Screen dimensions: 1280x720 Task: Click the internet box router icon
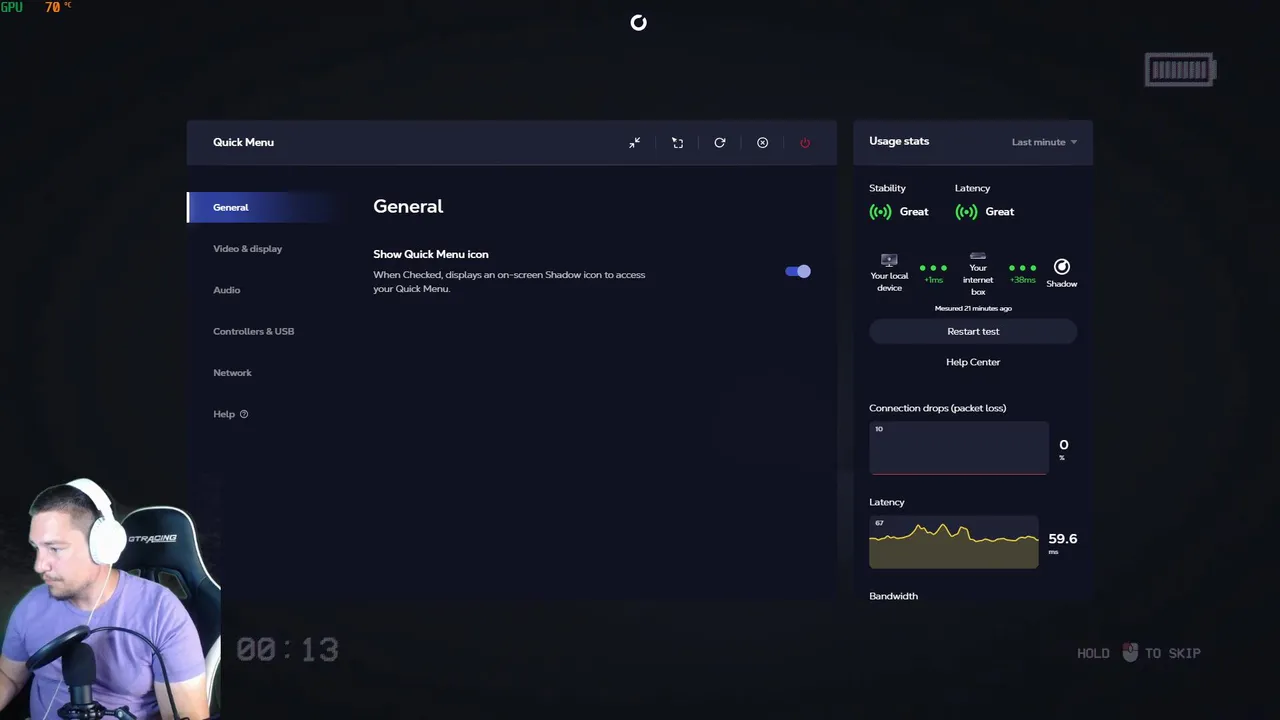(978, 256)
